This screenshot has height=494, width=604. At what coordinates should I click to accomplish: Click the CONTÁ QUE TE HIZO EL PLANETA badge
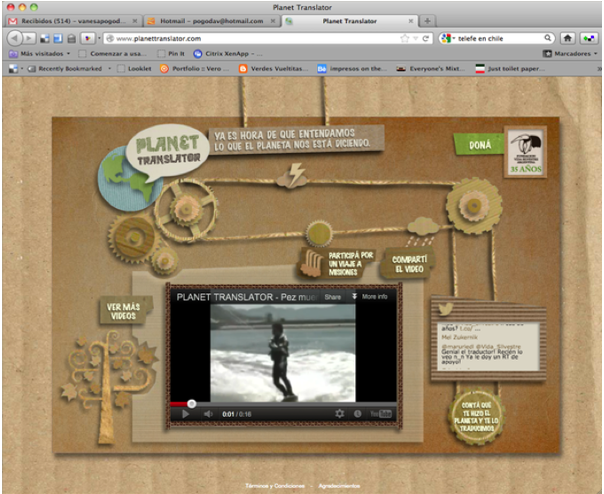click(476, 417)
